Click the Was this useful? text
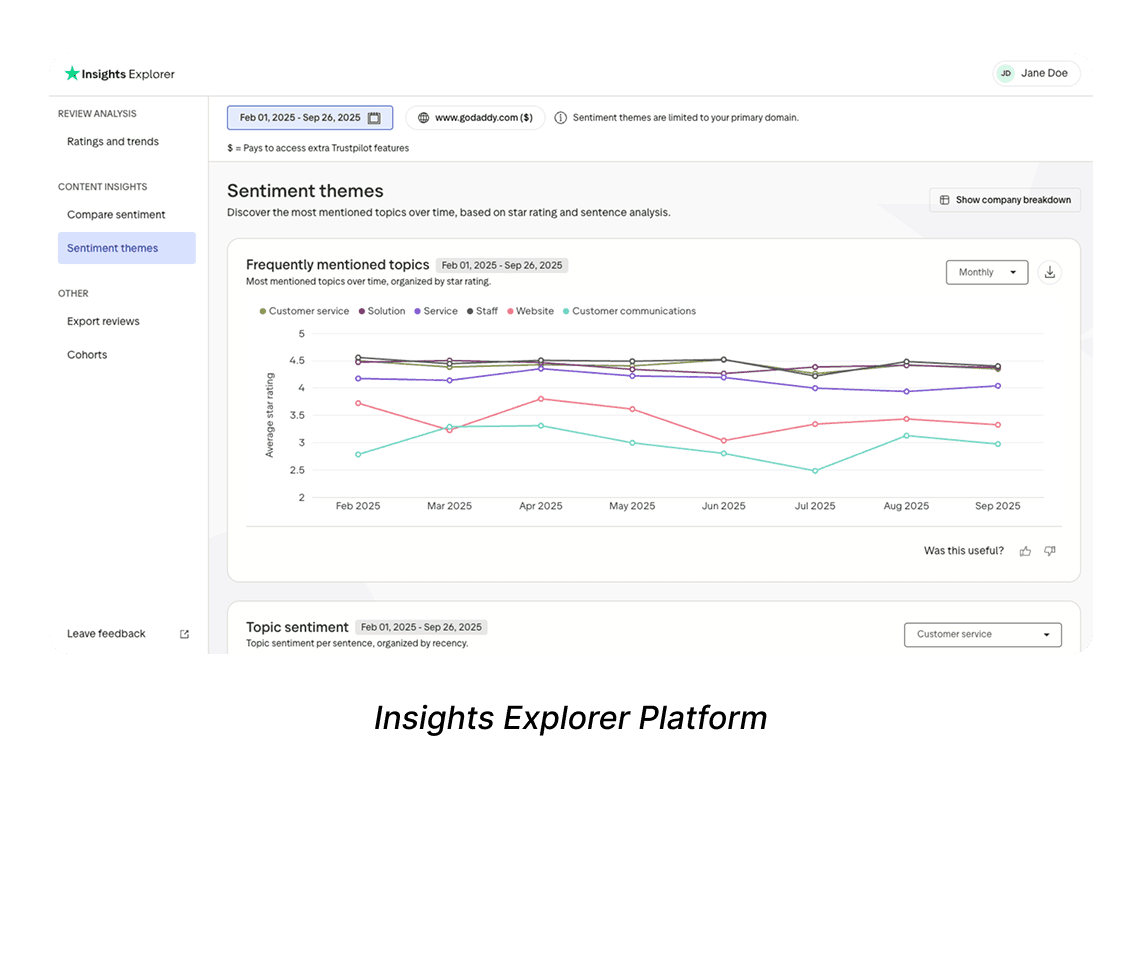 coord(964,551)
